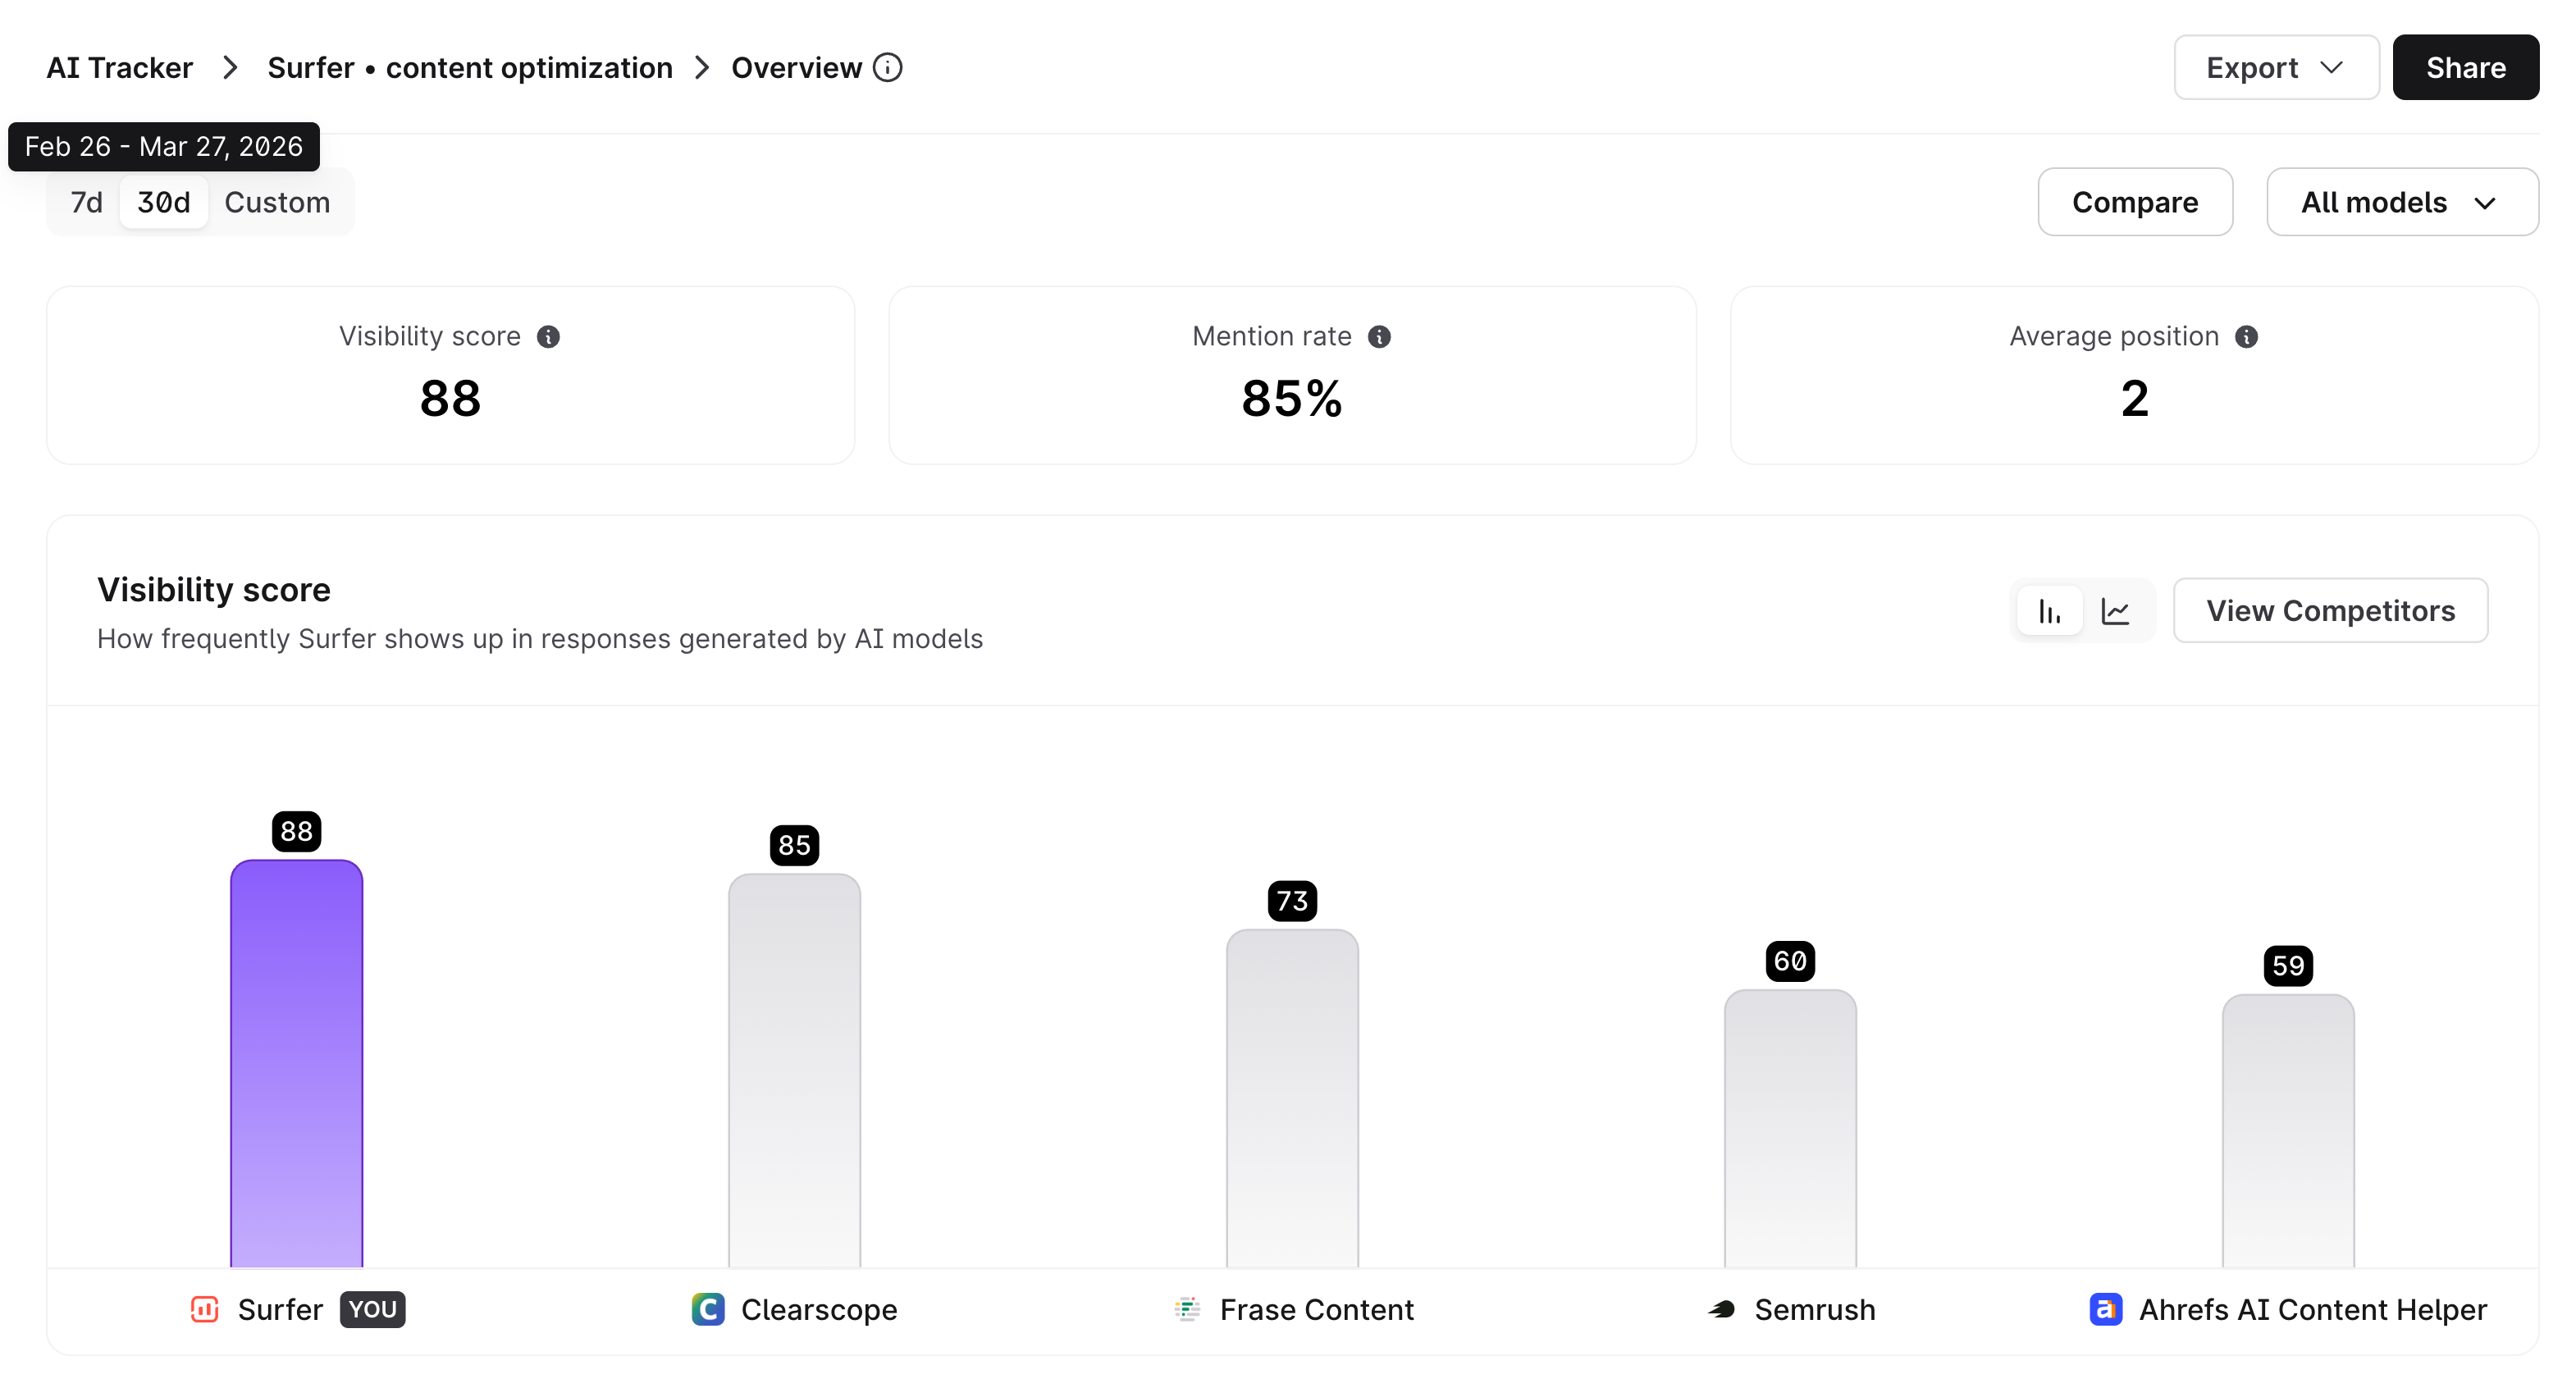Click the Semrush logo icon
The width and height of the screenshot is (2576, 1388).
pyautogui.click(x=1722, y=1309)
